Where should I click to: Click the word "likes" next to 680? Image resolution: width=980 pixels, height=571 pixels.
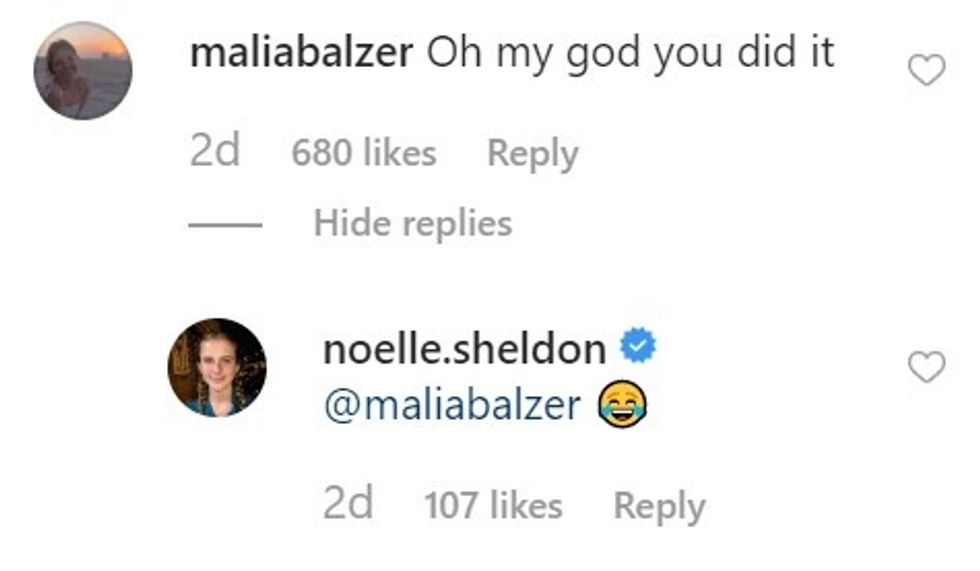tap(398, 154)
